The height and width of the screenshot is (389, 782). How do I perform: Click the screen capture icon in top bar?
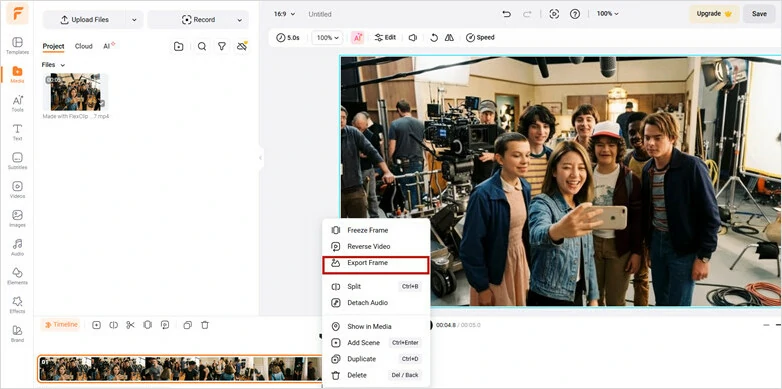(x=554, y=14)
